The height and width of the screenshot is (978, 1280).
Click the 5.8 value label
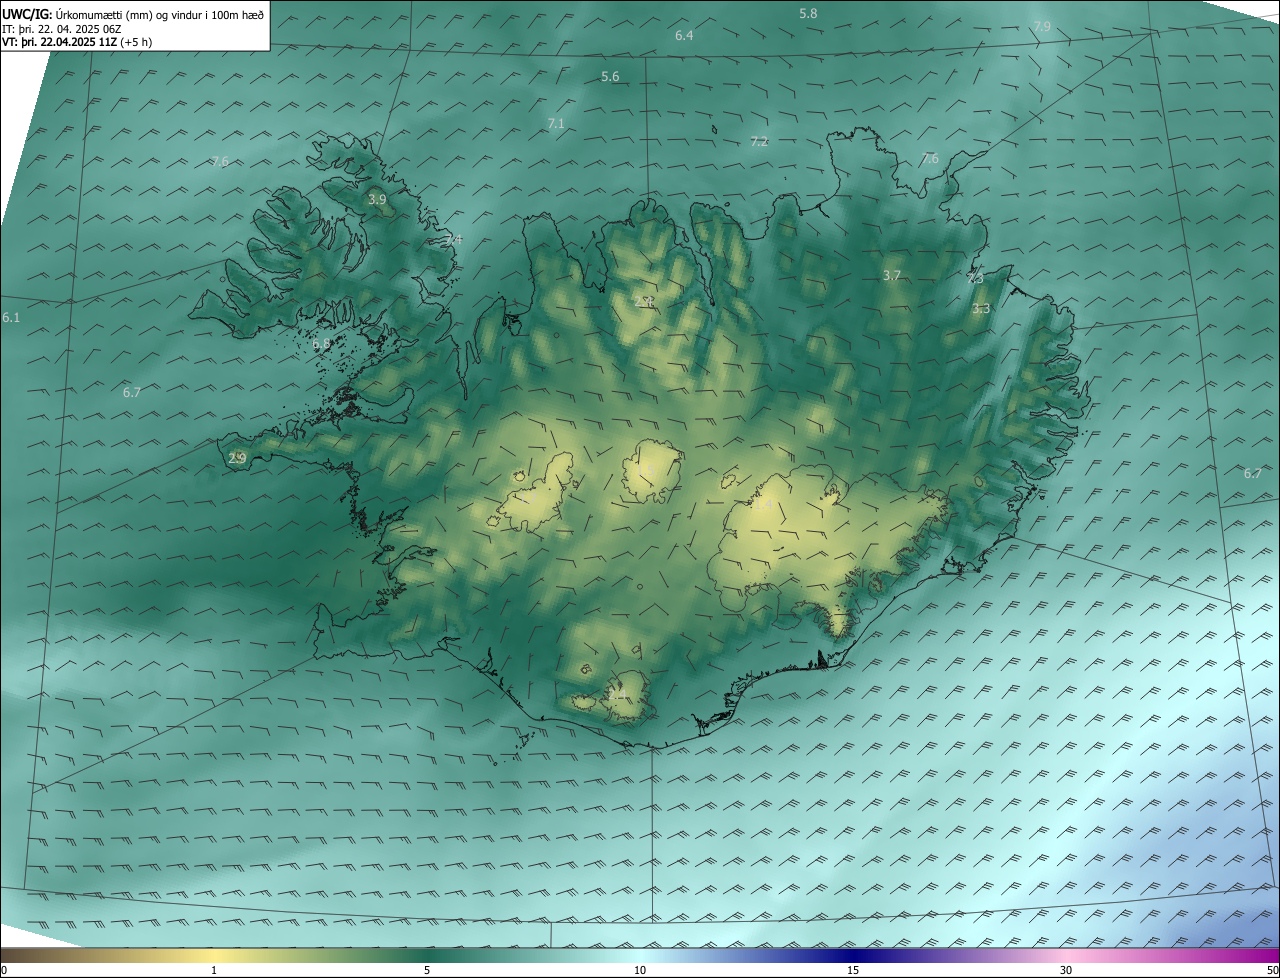[808, 13]
